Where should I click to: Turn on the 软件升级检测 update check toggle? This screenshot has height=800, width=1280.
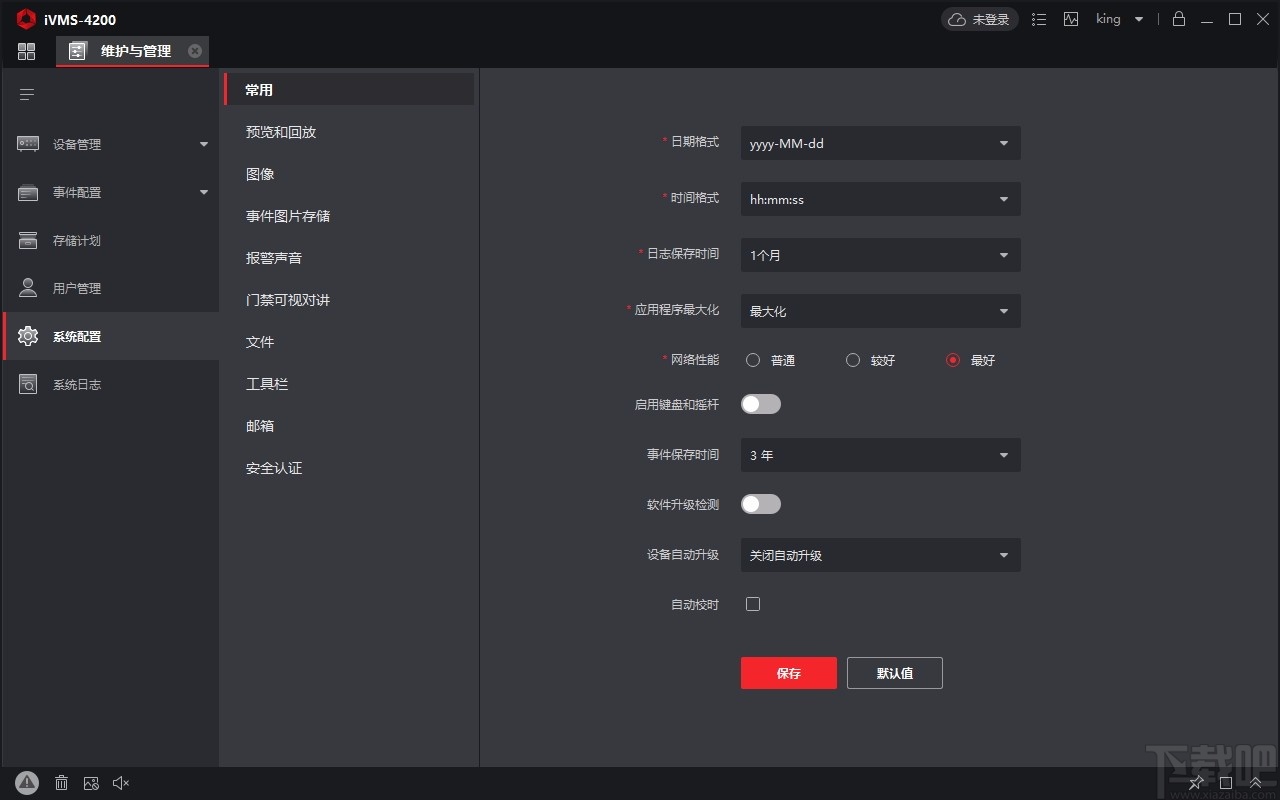pyautogui.click(x=761, y=504)
